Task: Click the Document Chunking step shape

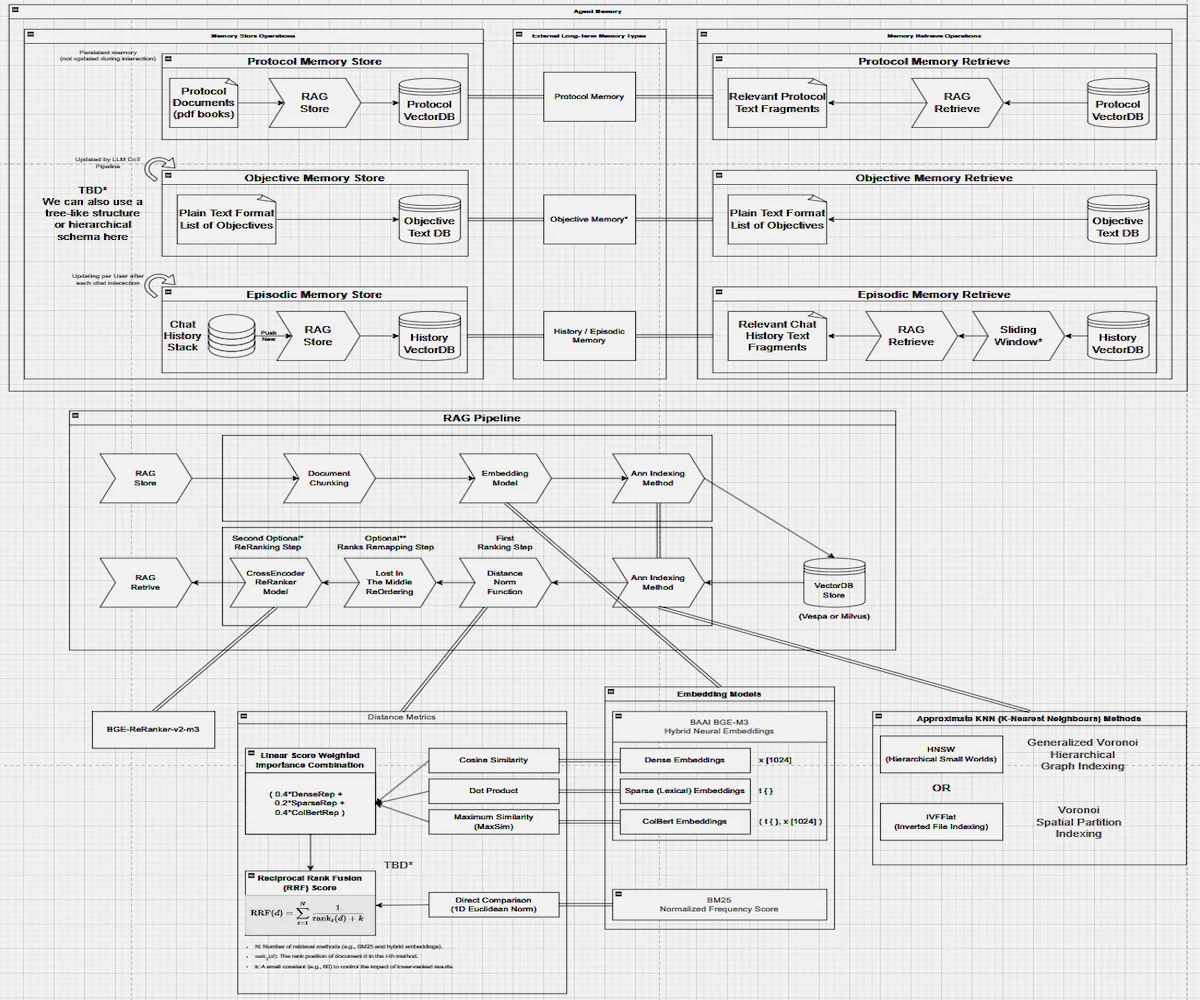Action: [328, 478]
